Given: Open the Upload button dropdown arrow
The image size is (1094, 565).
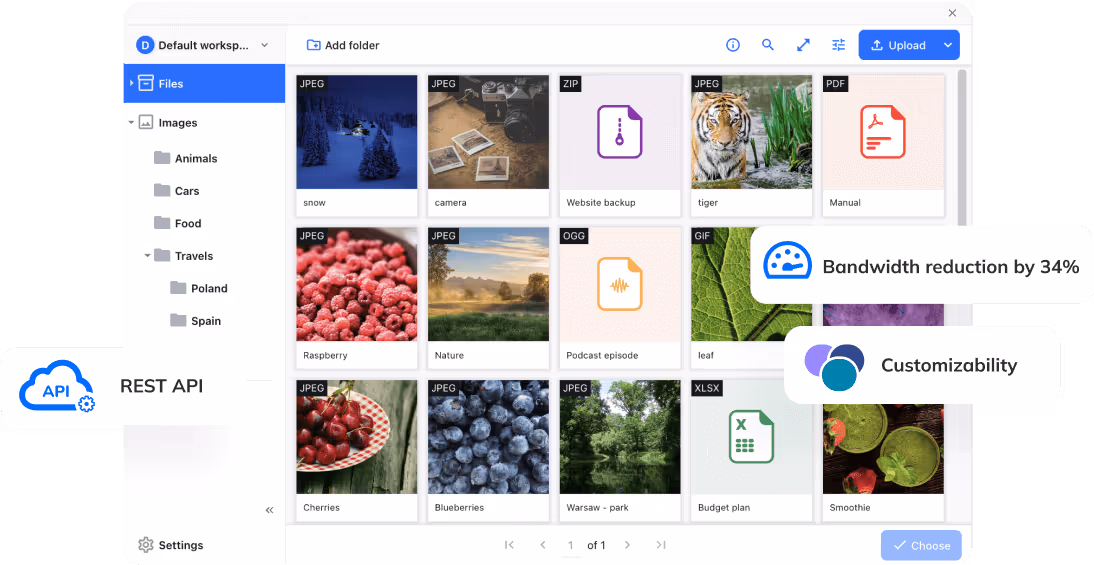Looking at the screenshot, I should 947,45.
